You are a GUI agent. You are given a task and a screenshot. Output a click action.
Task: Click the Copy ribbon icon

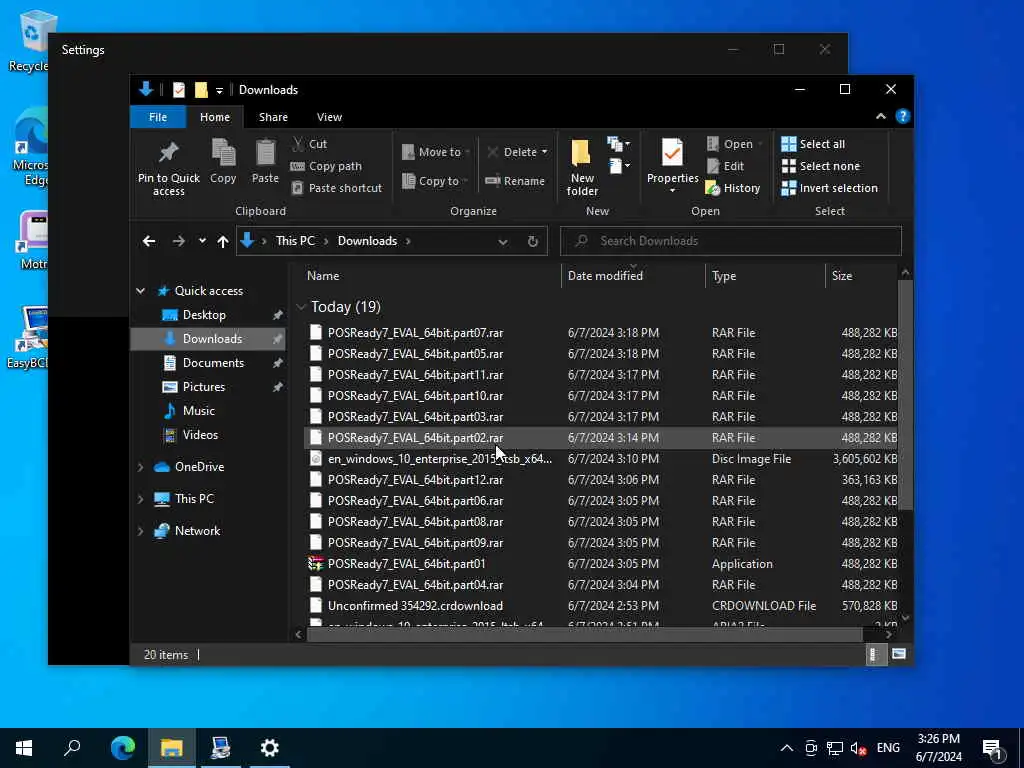223,161
